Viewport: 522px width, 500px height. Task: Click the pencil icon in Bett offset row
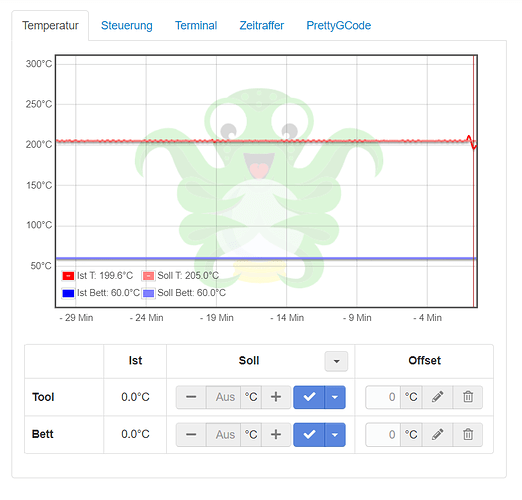pos(437,434)
